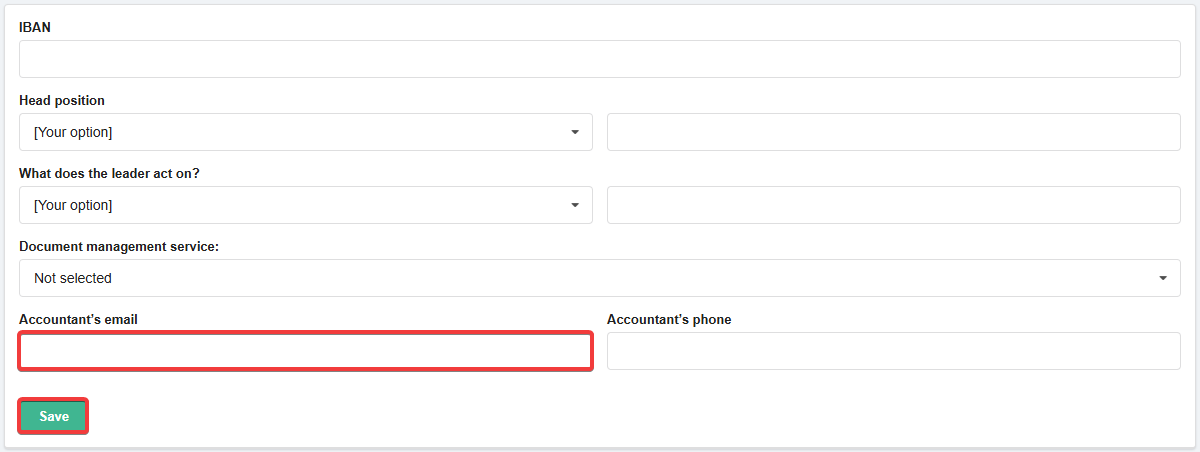Click the text field beside leader act on dropdown
1200x452 pixels.
click(x=893, y=205)
